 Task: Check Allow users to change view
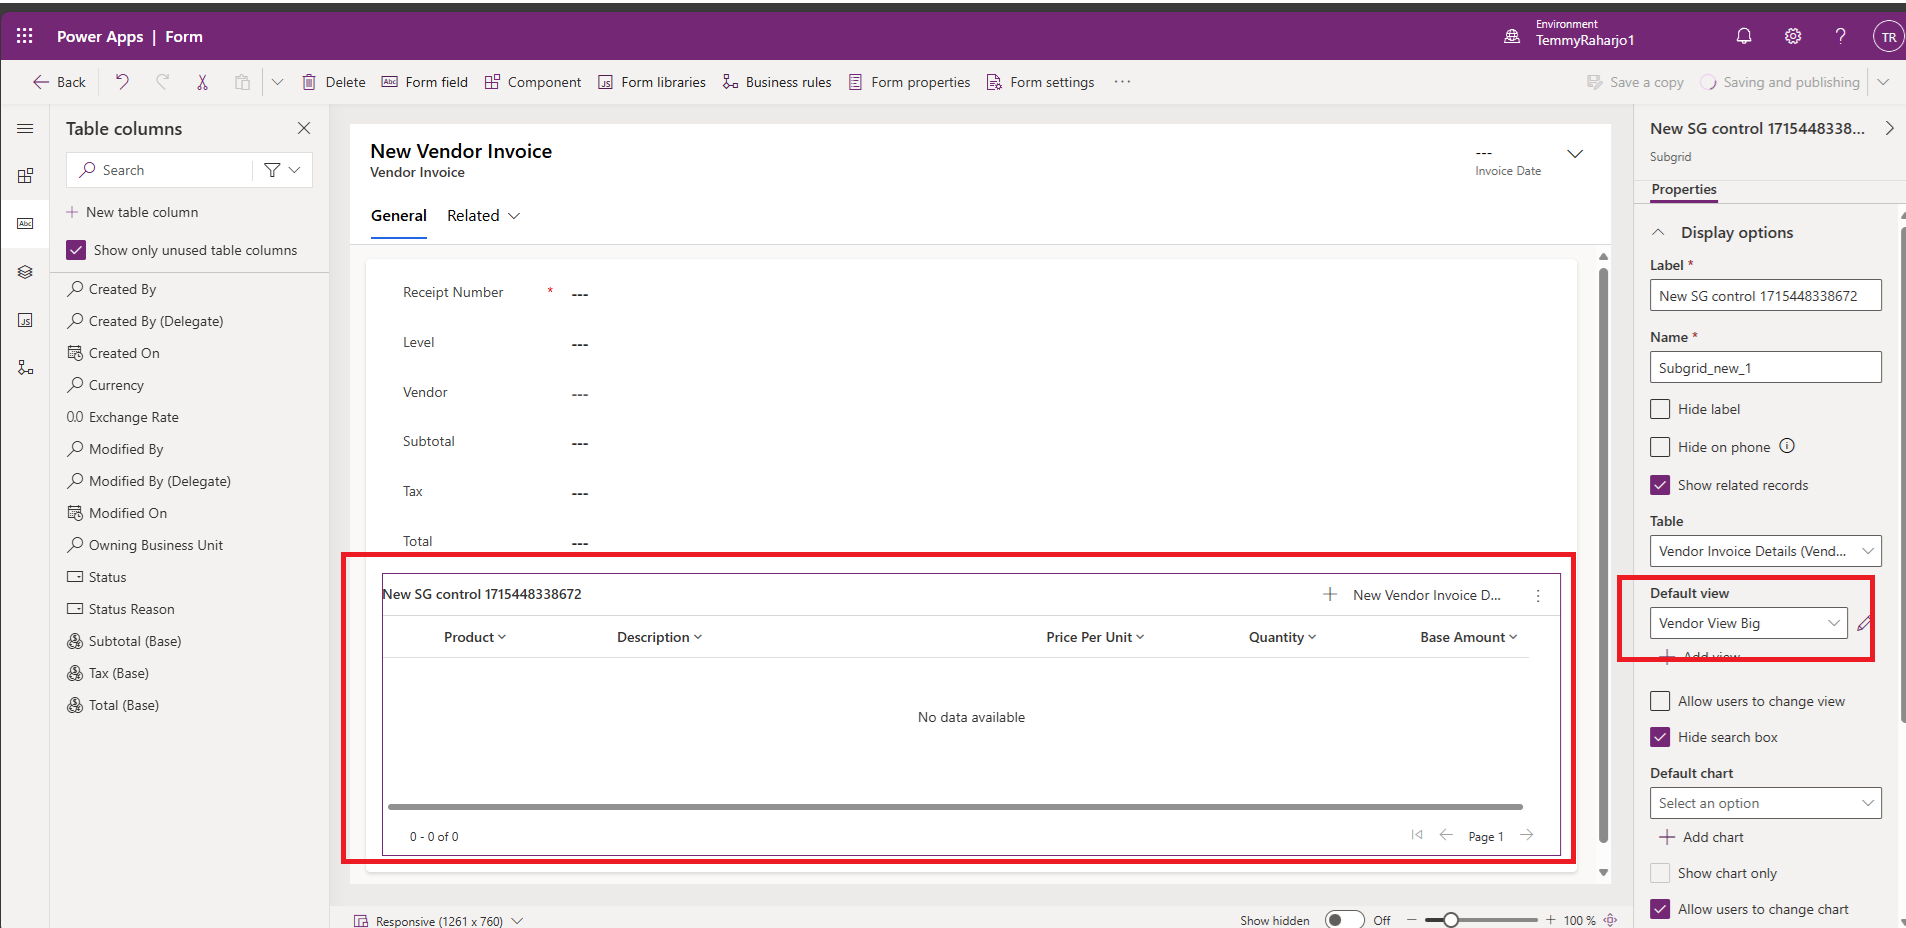point(1660,701)
